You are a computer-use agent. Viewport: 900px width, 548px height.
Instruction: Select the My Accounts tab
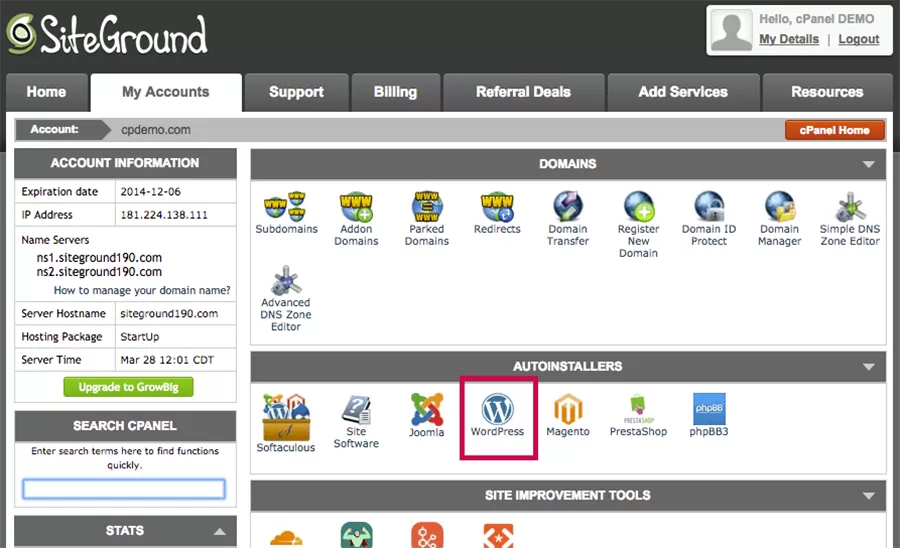click(166, 92)
